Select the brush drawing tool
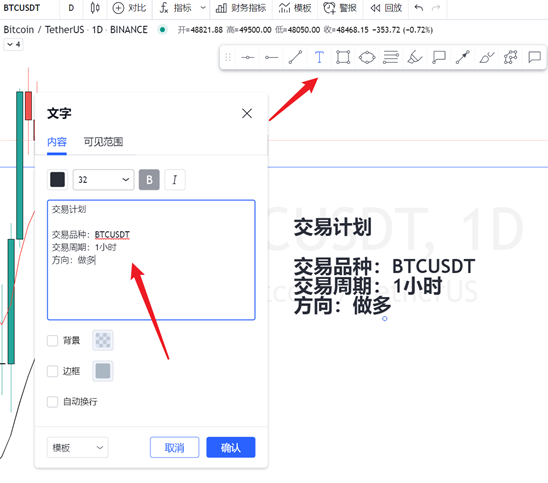Screen dimensions: 548x483 [x=415, y=57]
